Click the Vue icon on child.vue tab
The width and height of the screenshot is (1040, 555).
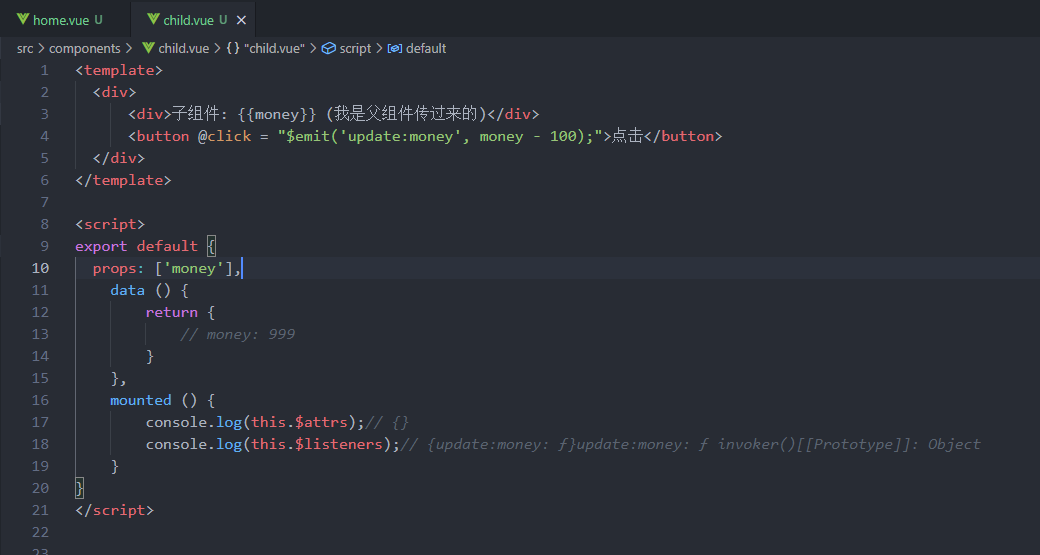(153, 20)
